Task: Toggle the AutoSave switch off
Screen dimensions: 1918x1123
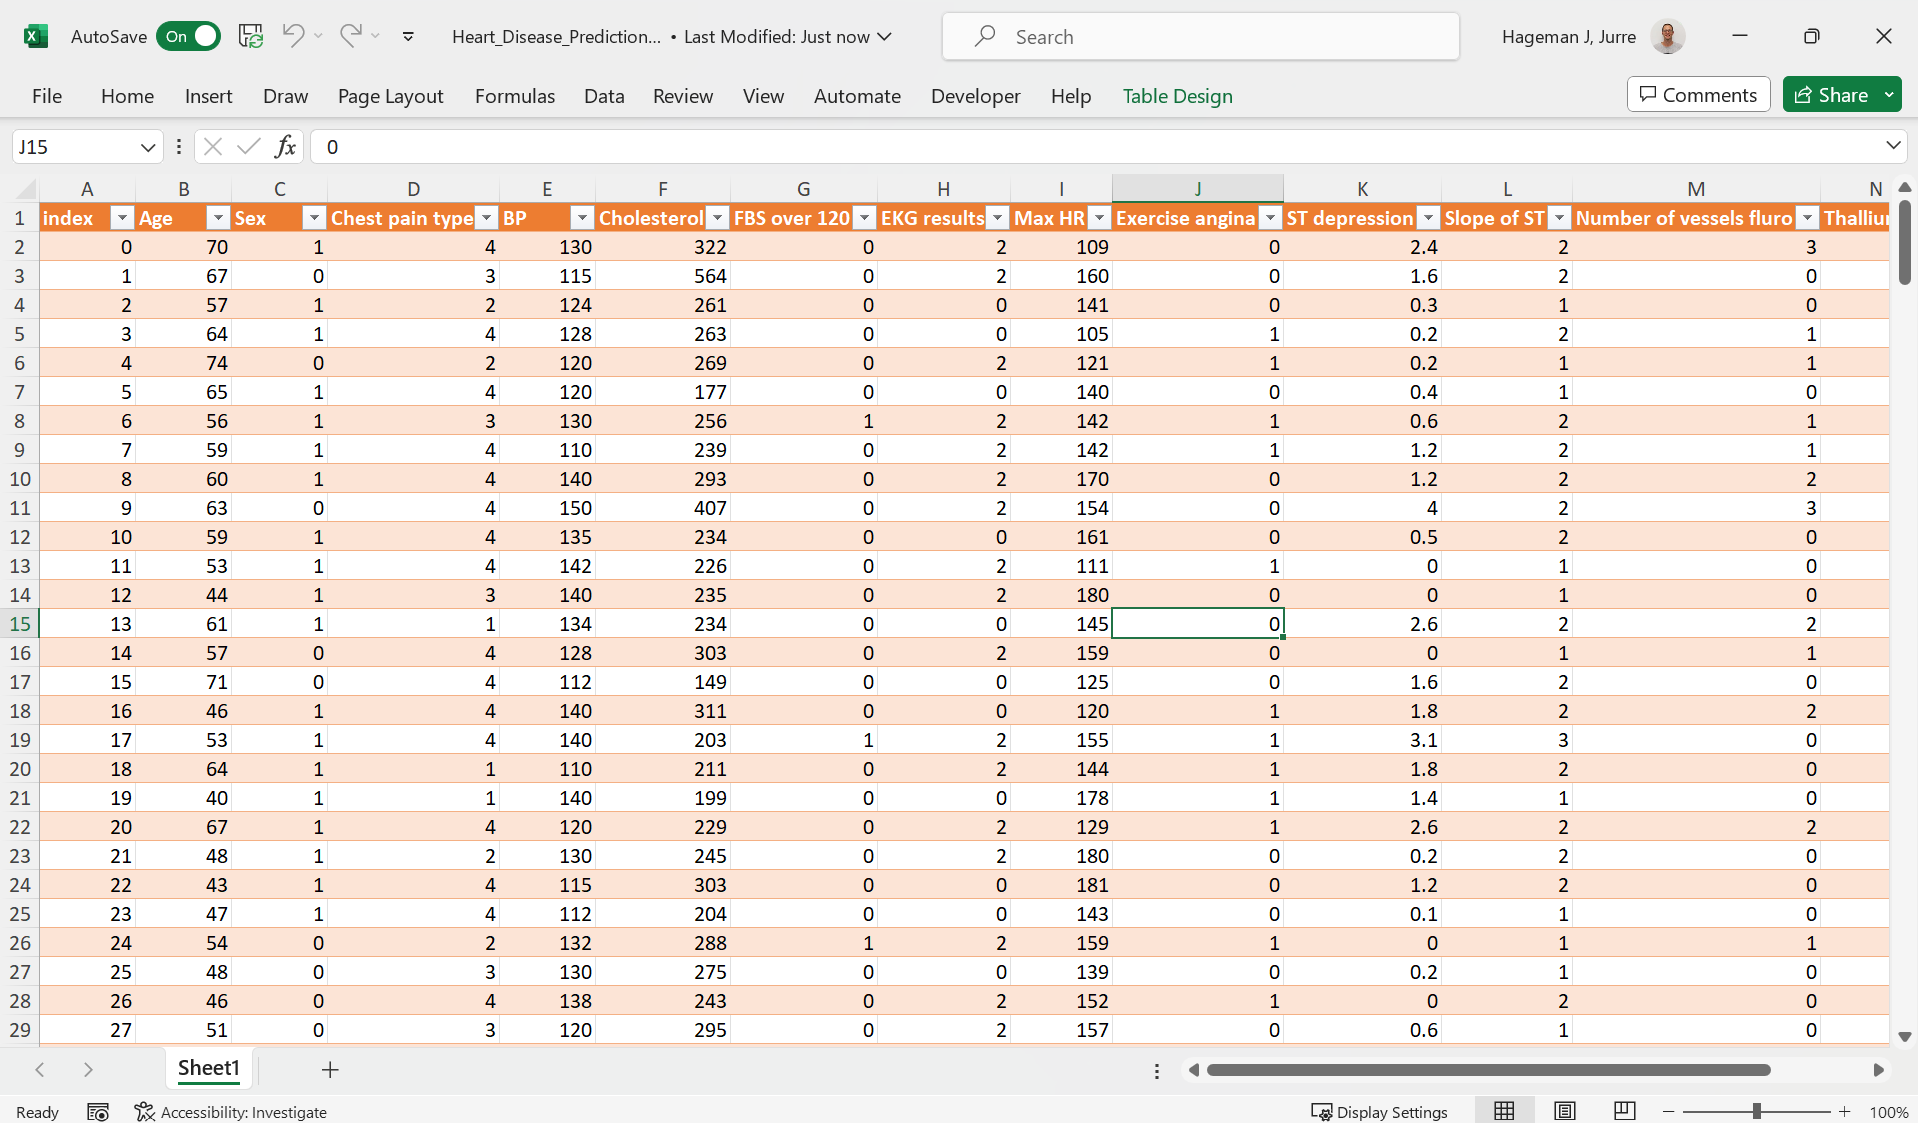Action: point(189,36)
